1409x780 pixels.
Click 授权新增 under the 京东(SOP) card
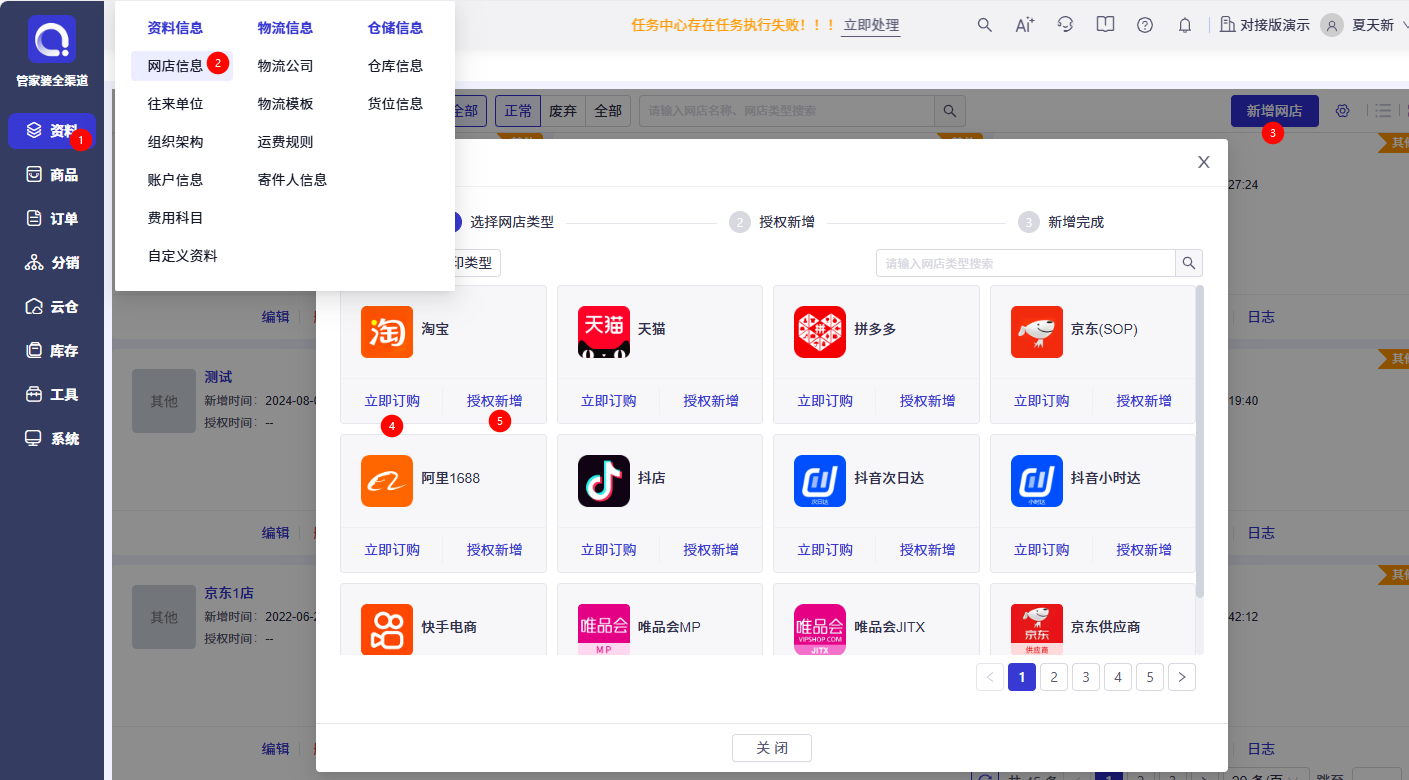(1144, 401)
